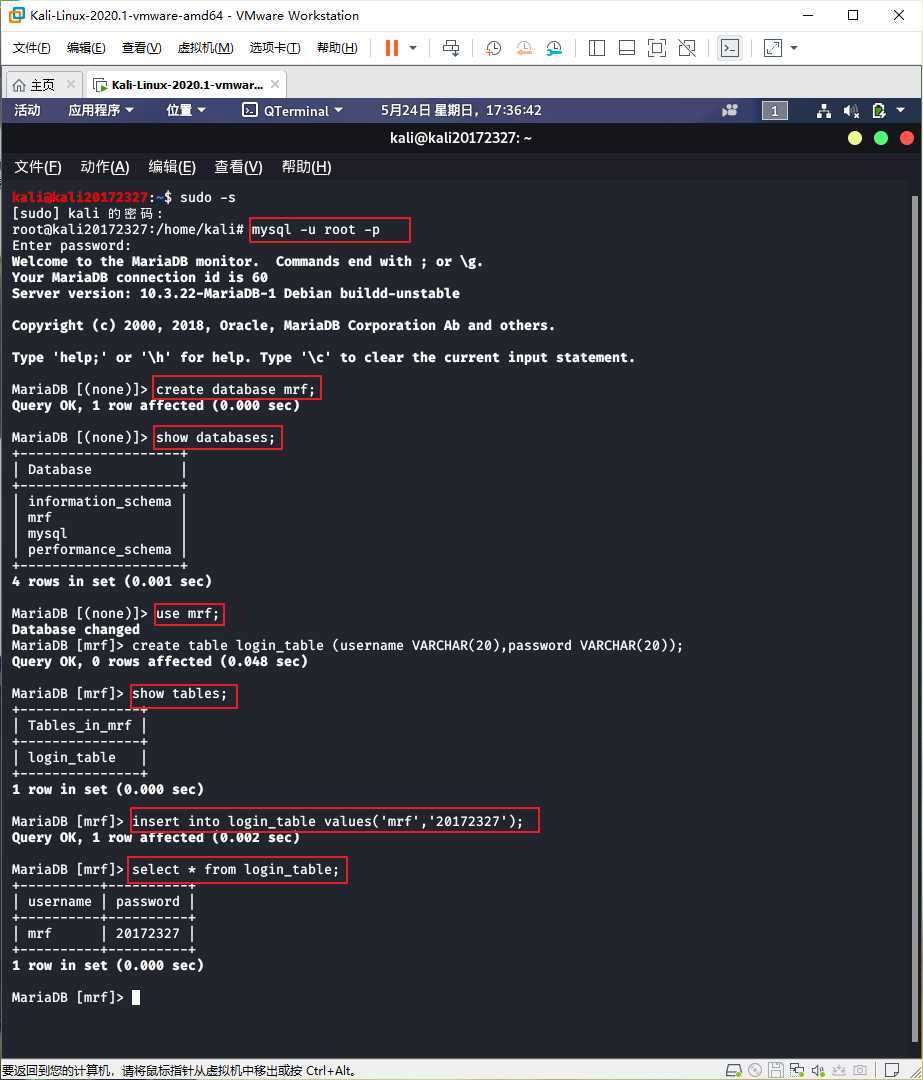Toggle thumbnail bar view icon
Image resolution: width=923 pixels, height=1080 pixels.
pyautogui.click(x=627, y=48)
